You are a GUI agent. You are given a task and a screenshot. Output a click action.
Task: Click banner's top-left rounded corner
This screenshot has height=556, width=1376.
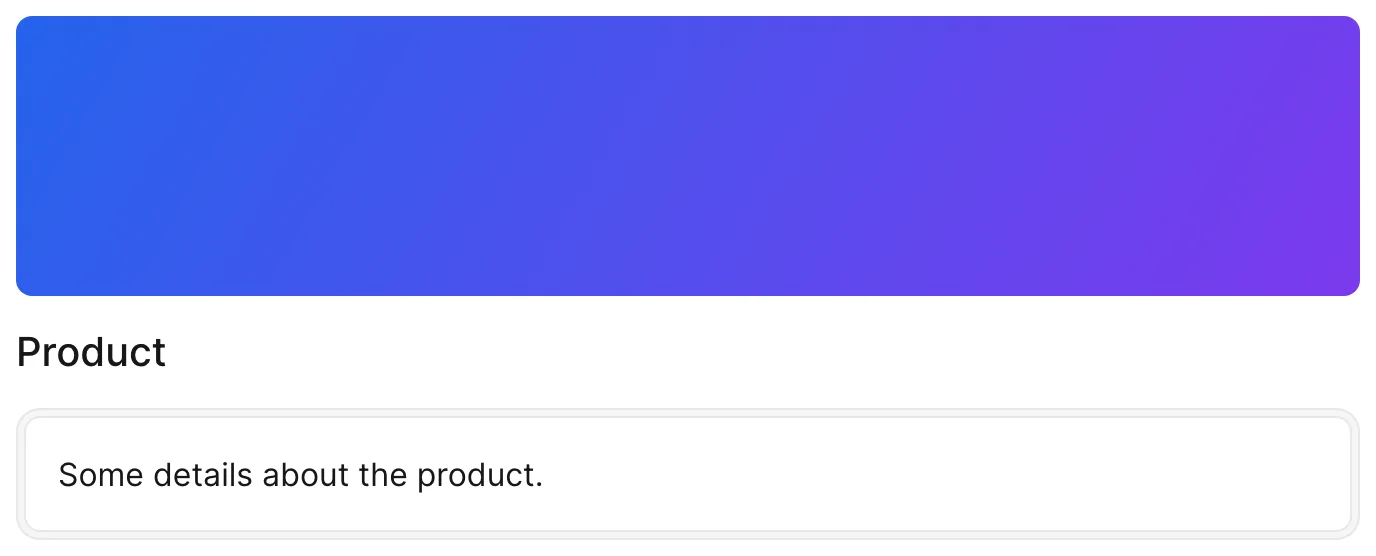[22, 22]
